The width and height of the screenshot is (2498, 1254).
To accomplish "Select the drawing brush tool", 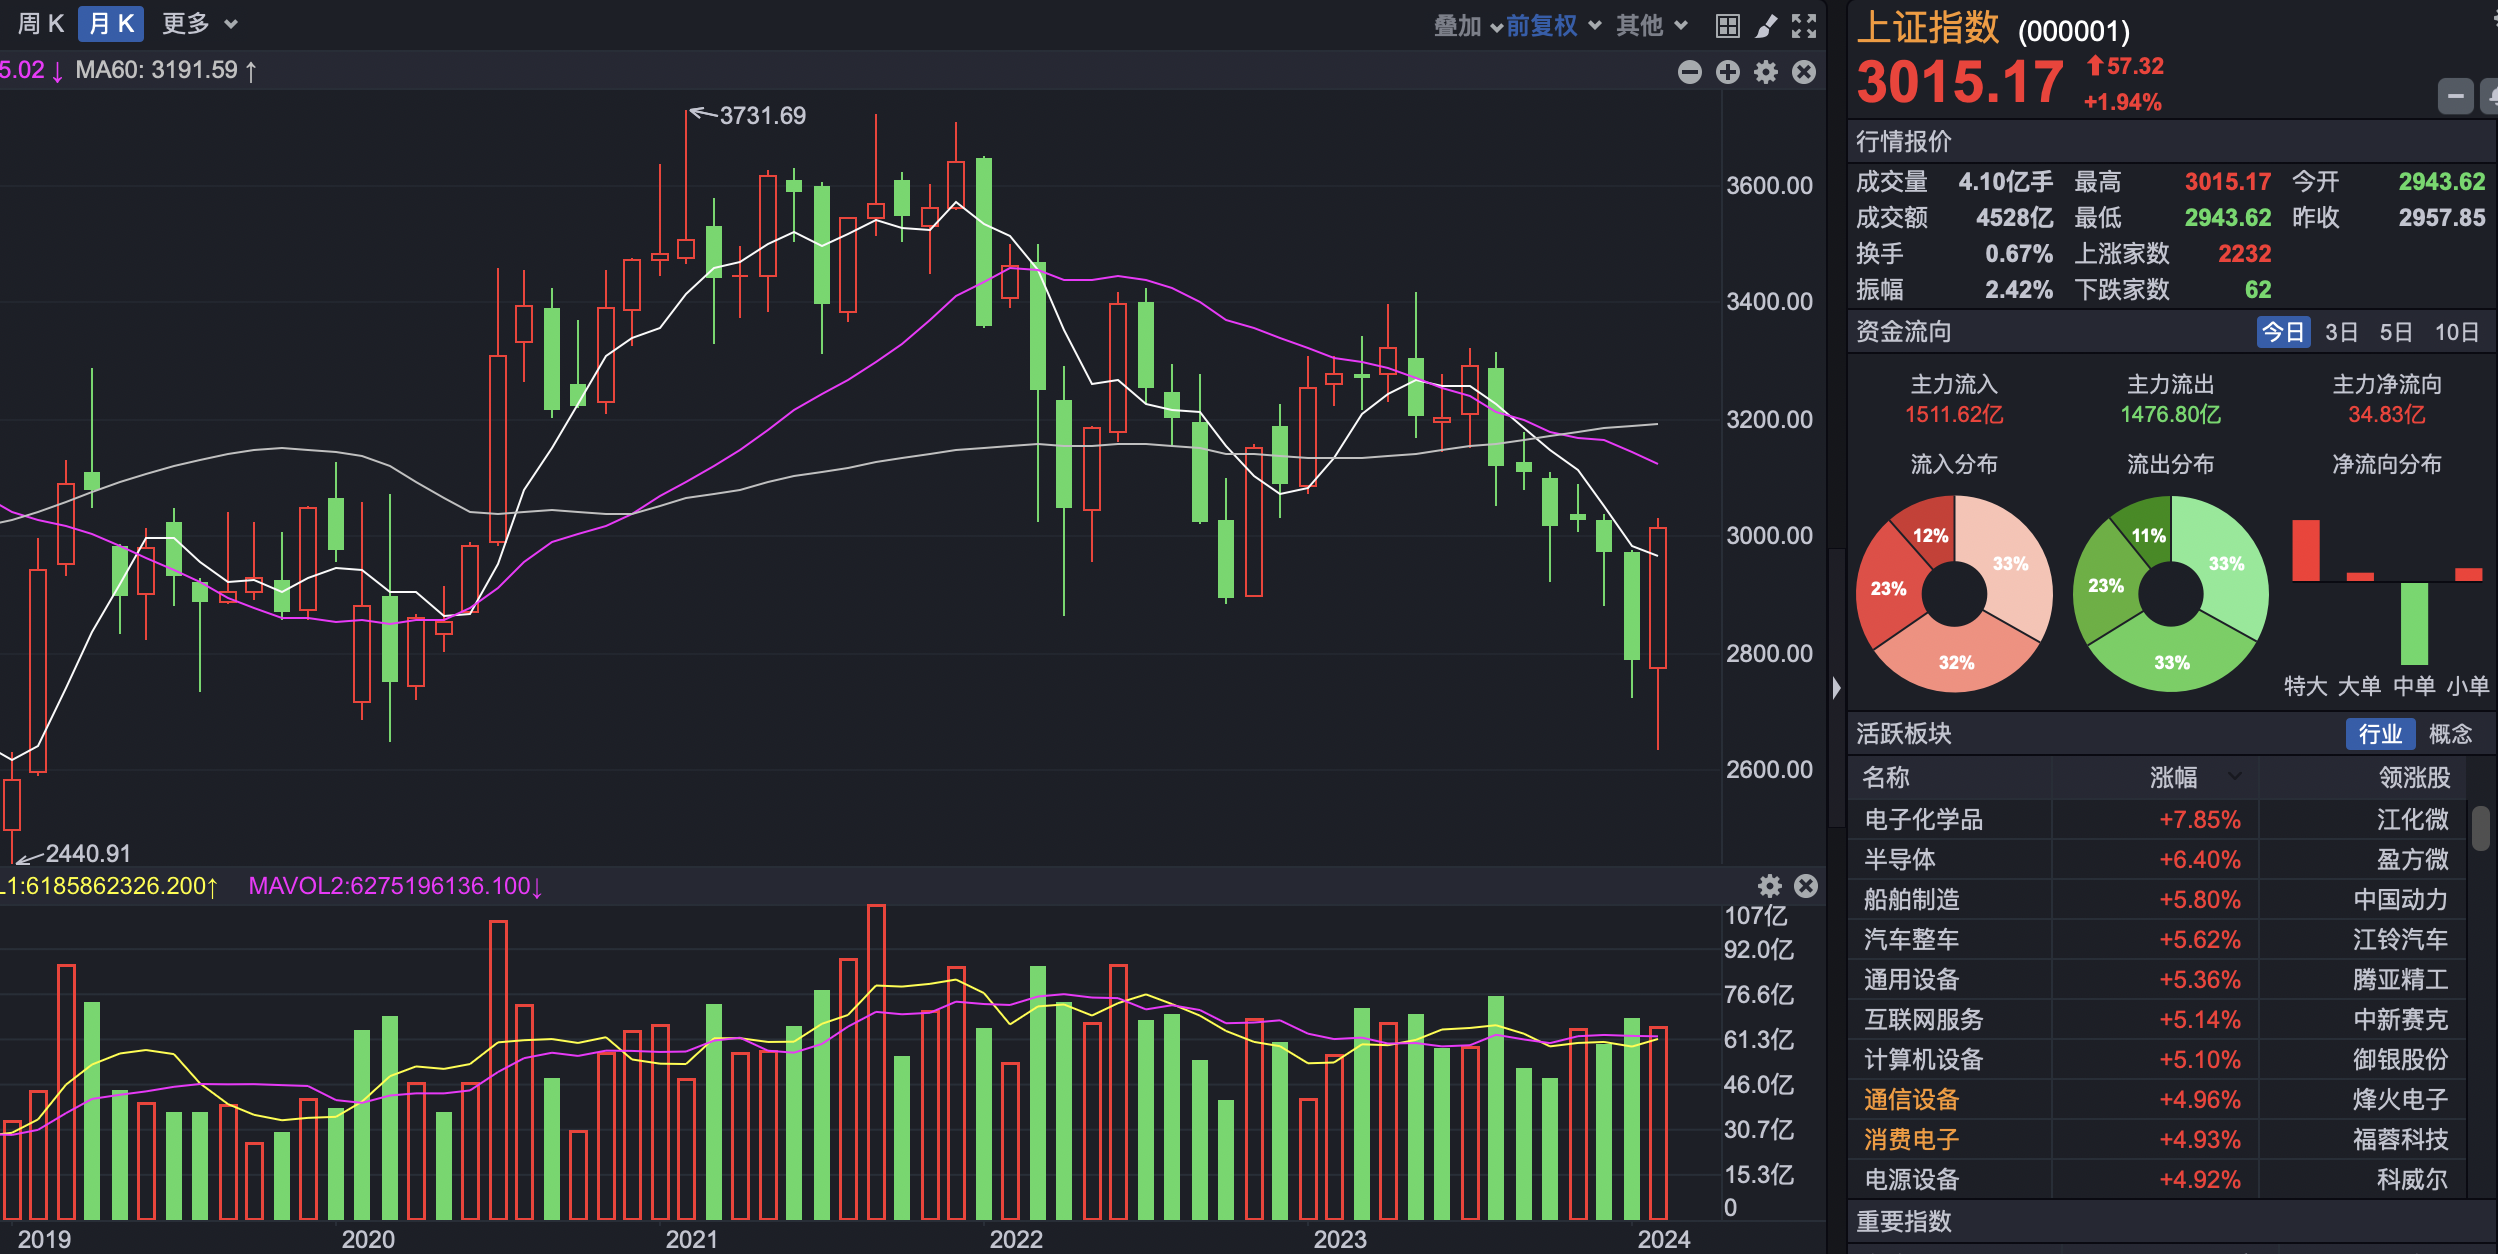I will (x=1767, y=26).
